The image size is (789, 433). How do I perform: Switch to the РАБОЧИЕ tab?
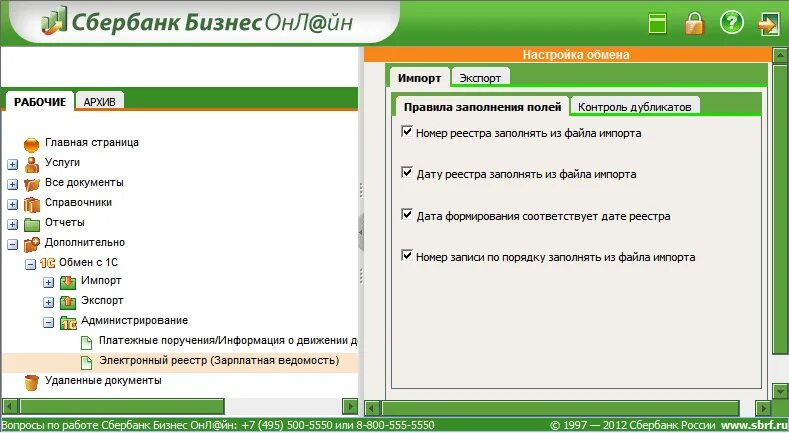pos(40,102)
